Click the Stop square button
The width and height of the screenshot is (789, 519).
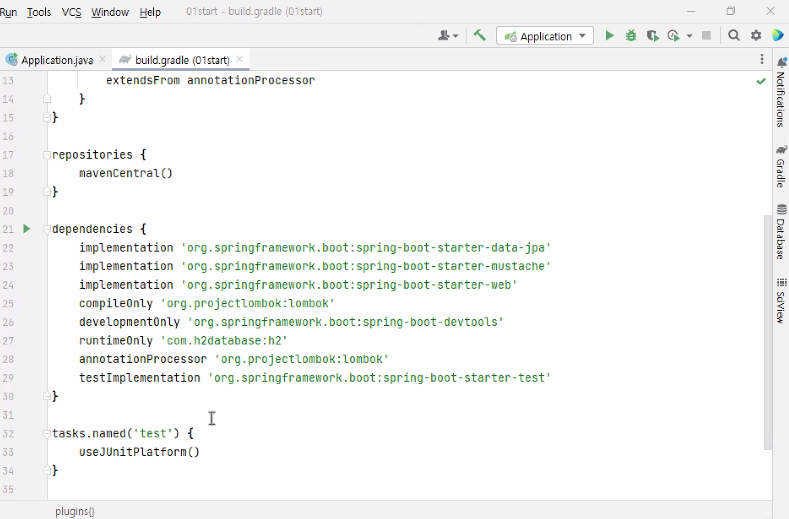706,36
